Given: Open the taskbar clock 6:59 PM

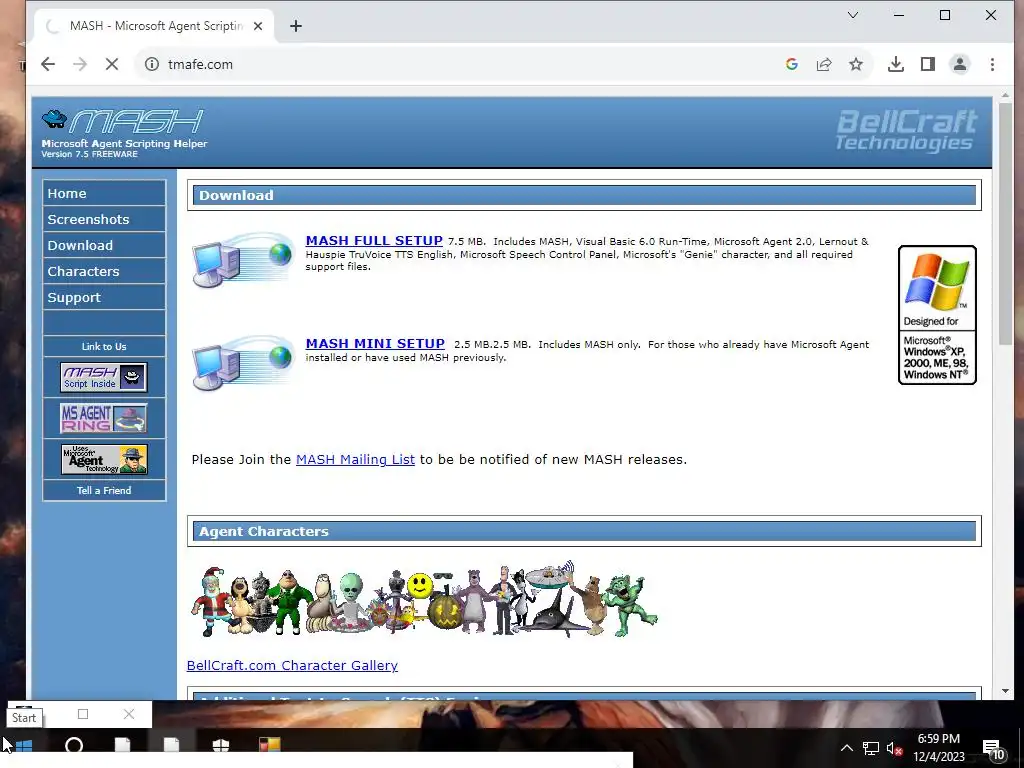Looking at the screenshot, I should pyautogui.click(x=938, y=748).
